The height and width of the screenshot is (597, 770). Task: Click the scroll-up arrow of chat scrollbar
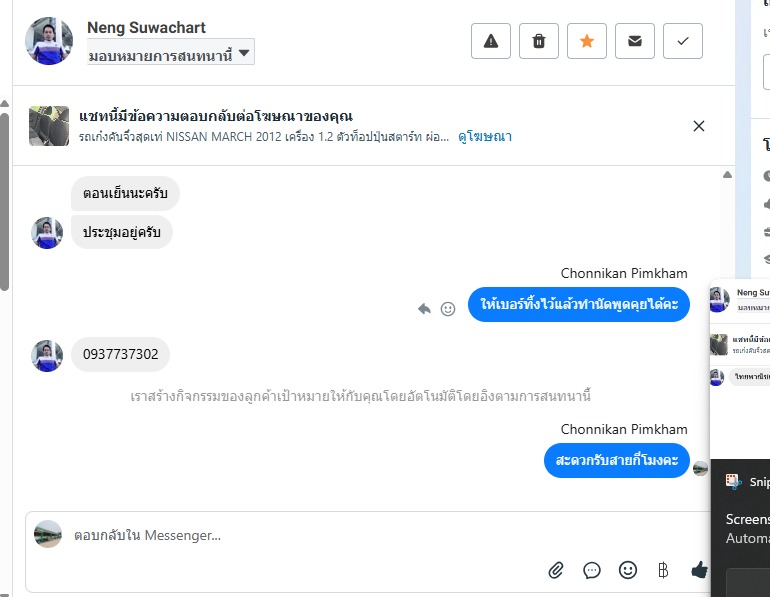(727, 175)
